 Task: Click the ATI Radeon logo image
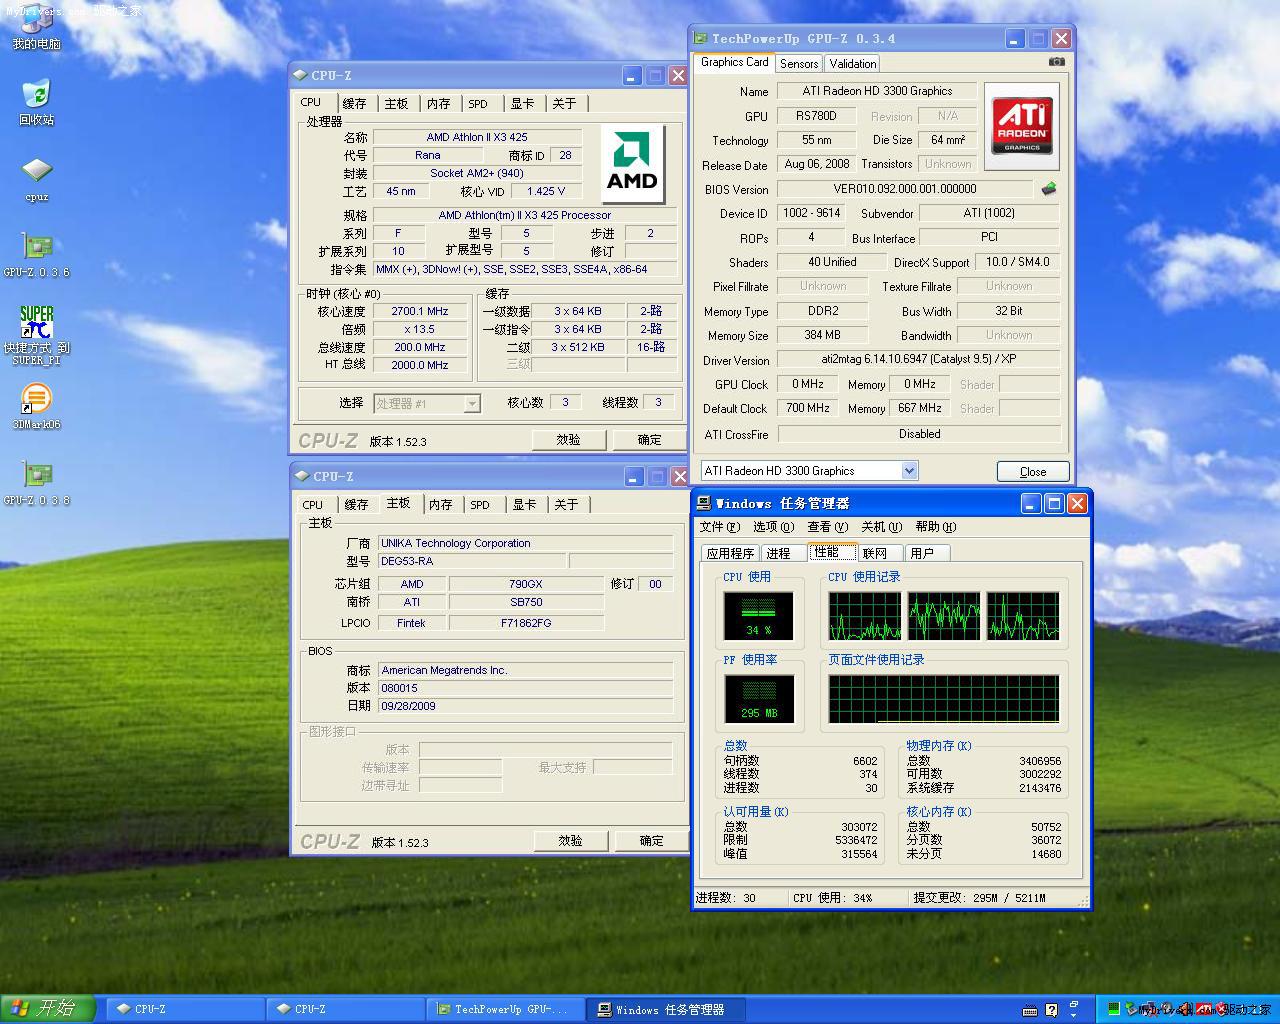pyautogui.click(x=1021, y=126)
